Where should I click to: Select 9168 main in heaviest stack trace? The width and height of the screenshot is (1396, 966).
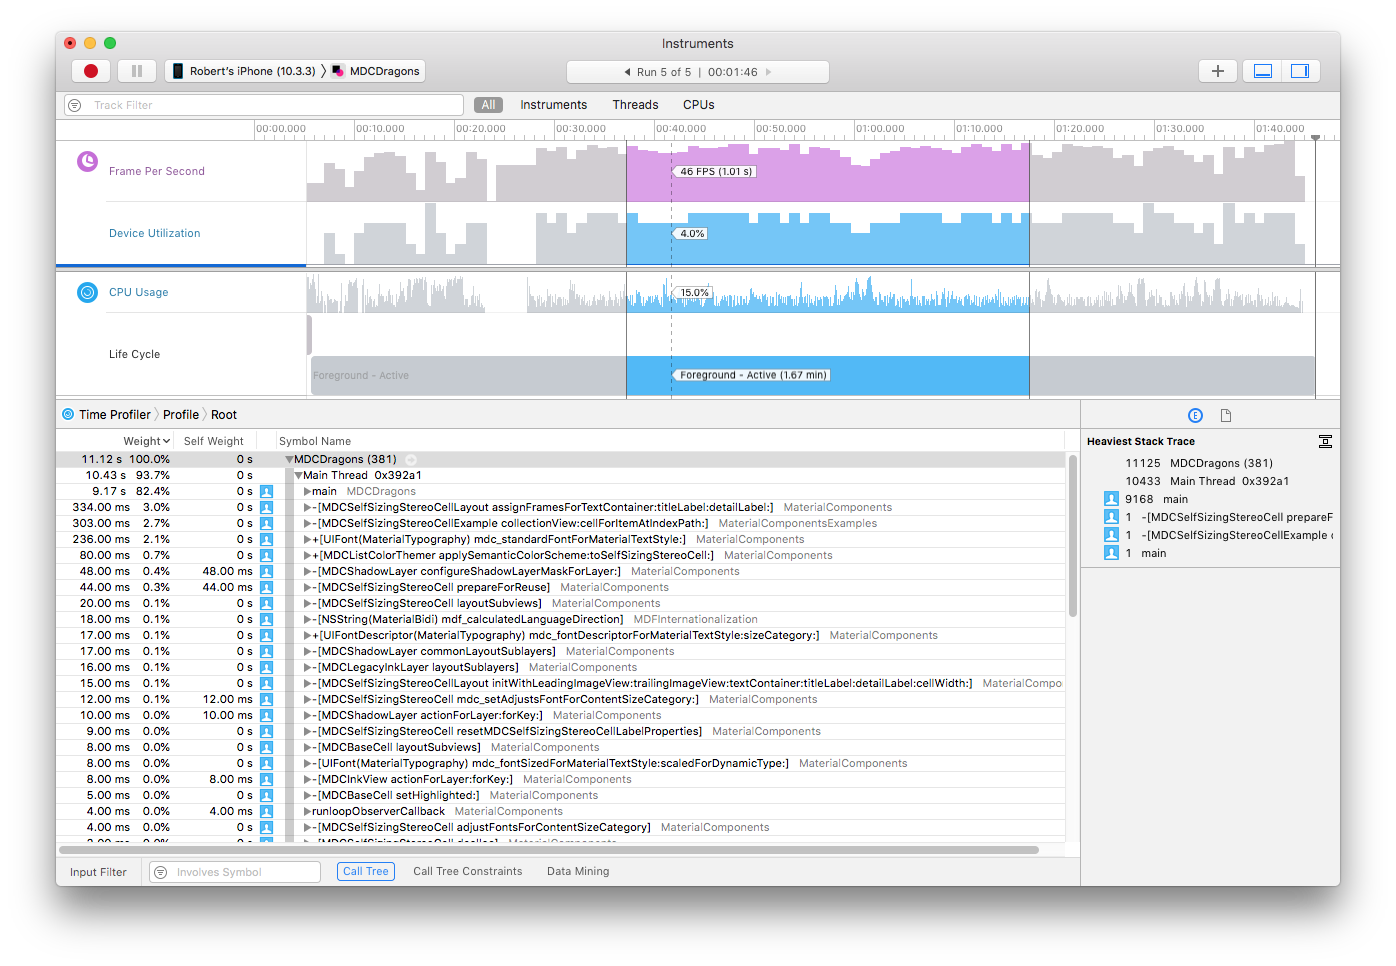pyautogui.click(x=1156, y=499)
